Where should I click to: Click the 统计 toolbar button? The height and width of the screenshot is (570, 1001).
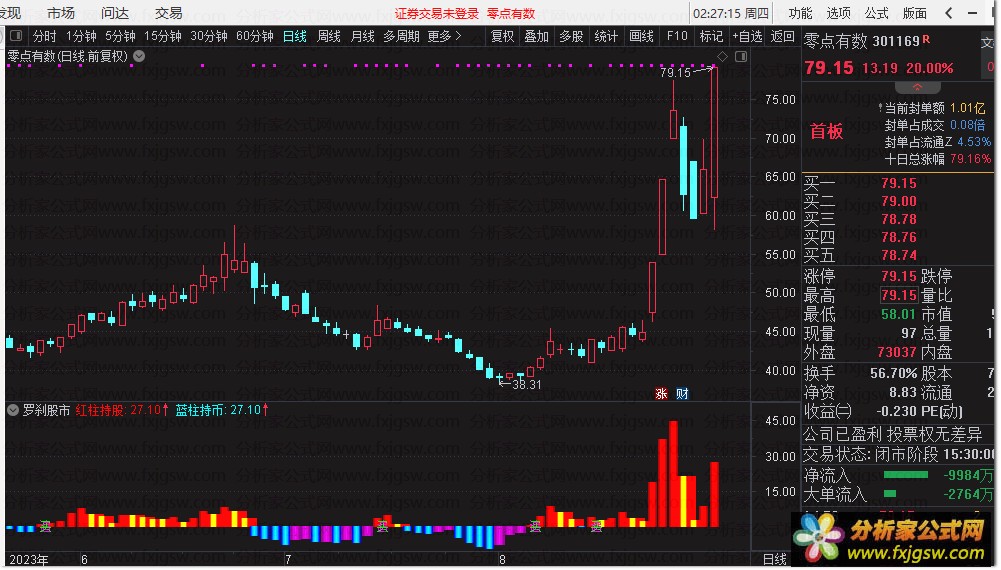(606, 36)
